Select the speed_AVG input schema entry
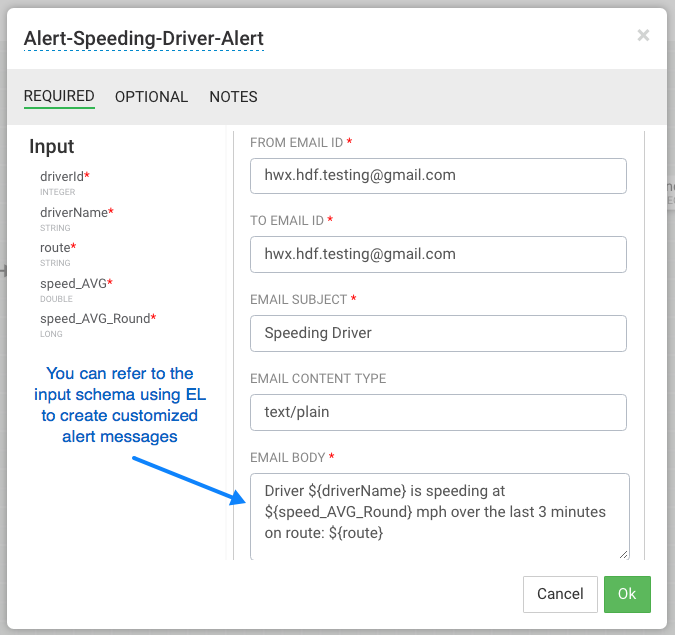675x635 pixels. click(x=76, y=283)
